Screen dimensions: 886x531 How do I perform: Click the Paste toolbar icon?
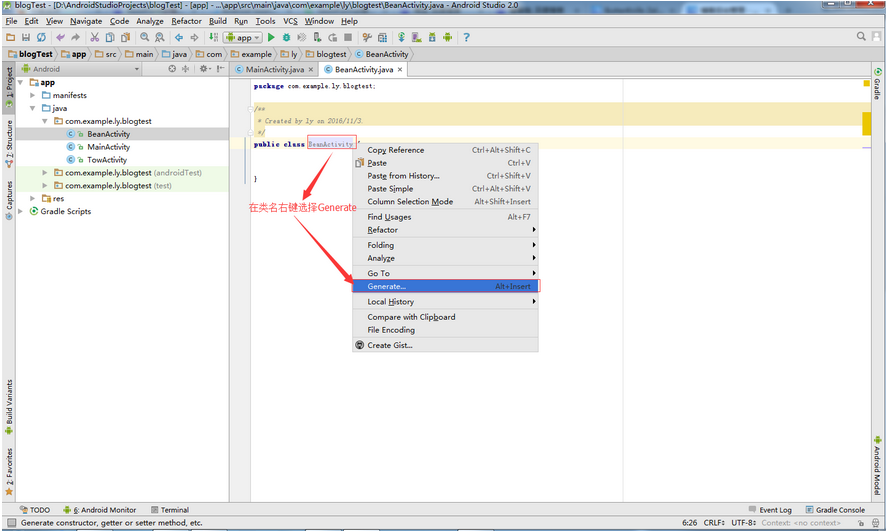point(125,37)
